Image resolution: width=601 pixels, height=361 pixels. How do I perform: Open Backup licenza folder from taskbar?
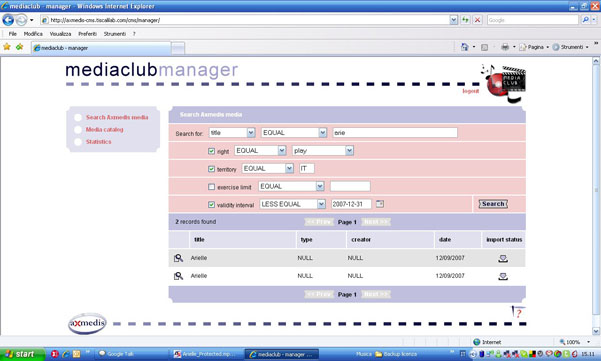click(396, 354)
